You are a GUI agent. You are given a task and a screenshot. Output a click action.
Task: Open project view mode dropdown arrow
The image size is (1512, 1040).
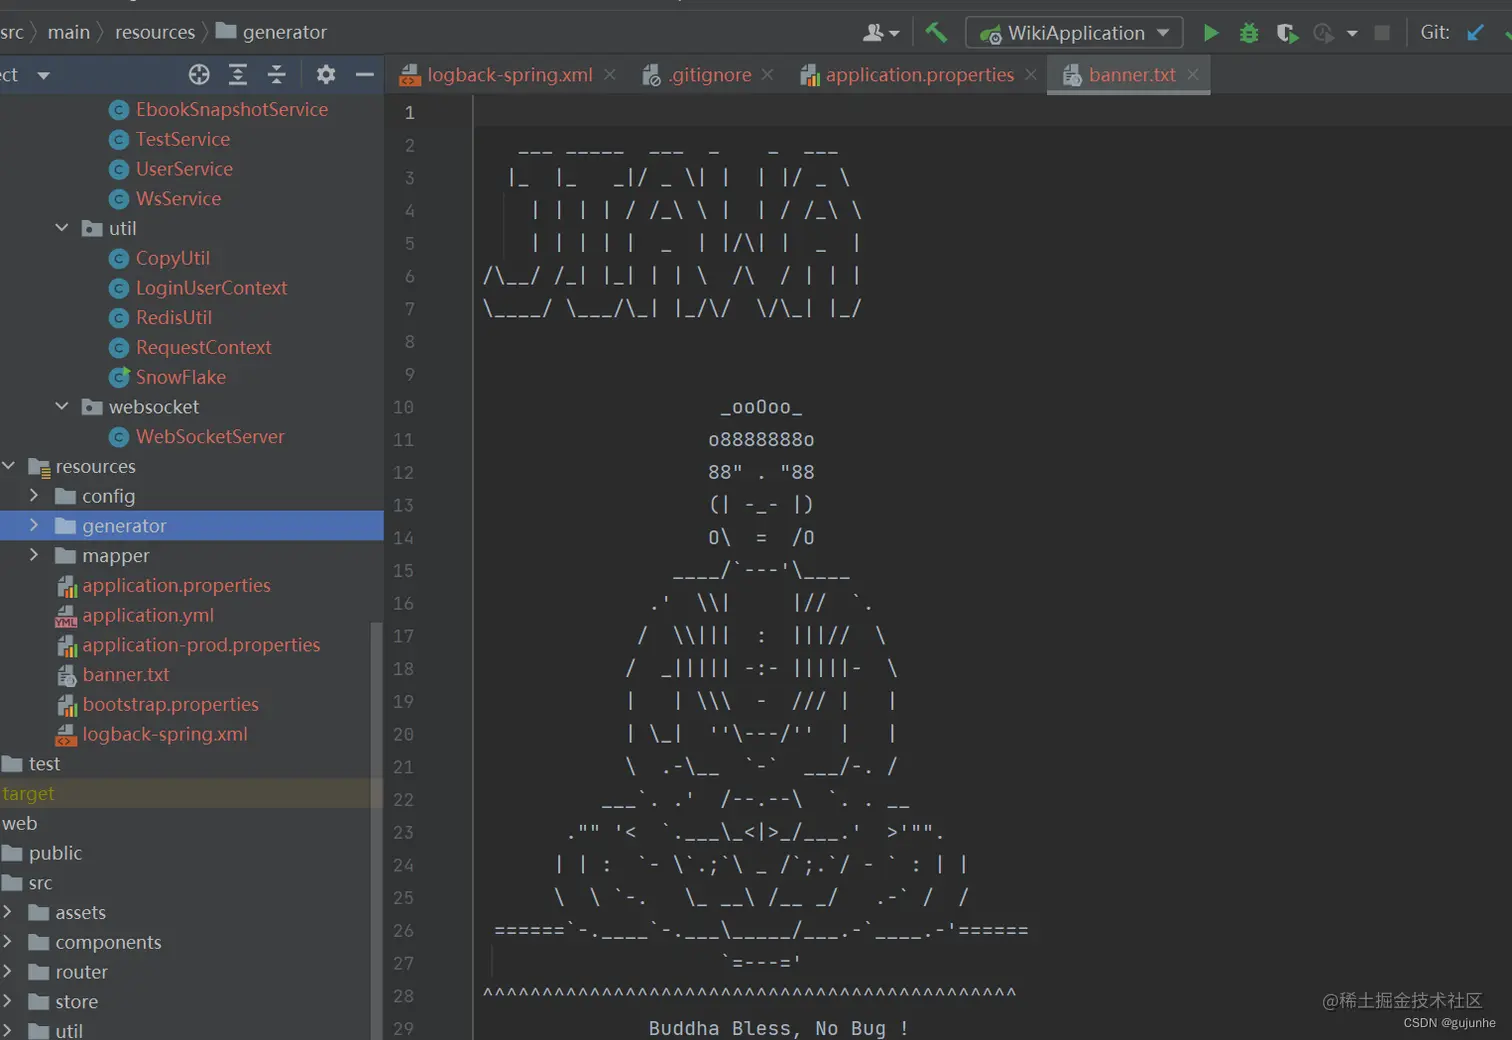[43, 75]
